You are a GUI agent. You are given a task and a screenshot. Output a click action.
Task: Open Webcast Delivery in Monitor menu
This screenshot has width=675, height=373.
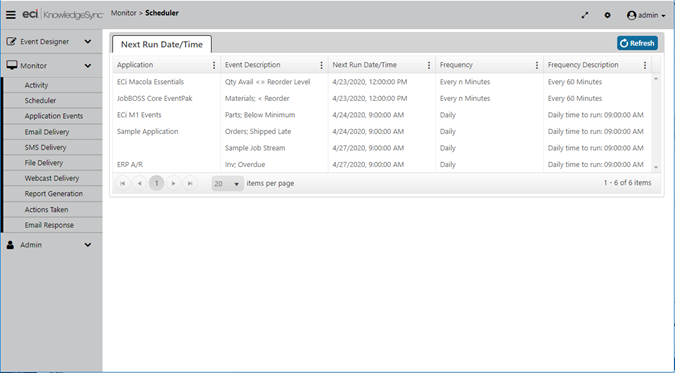click(53, 178)
